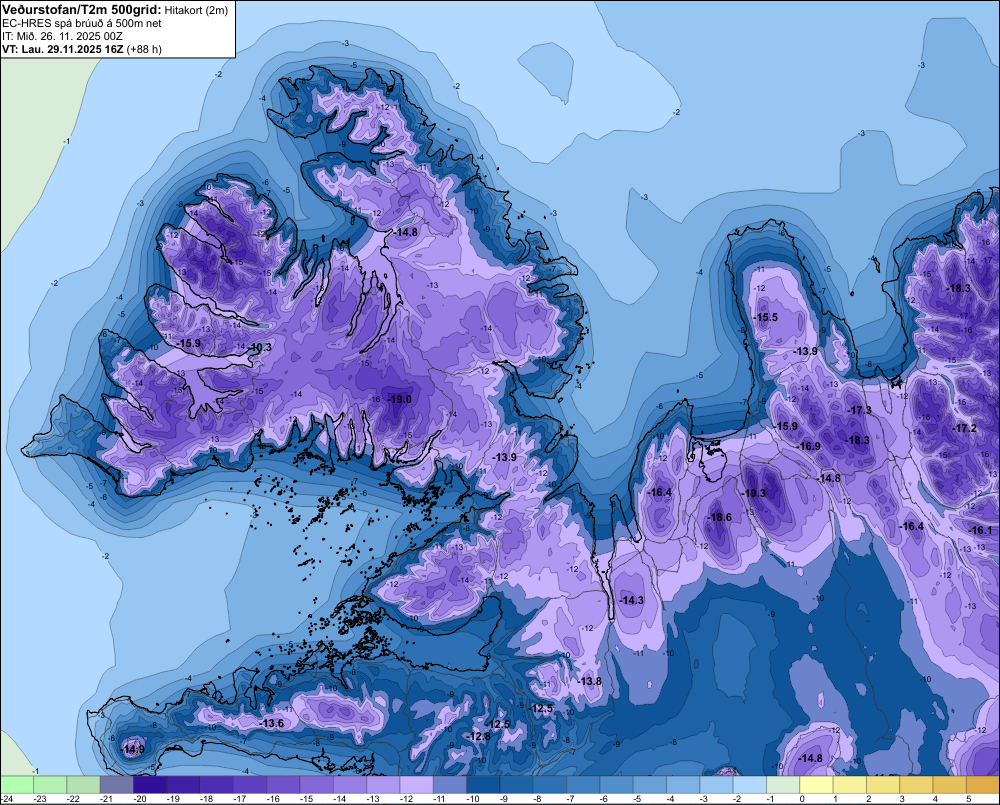Click the -19.3 temperature label
The width and height of the screenshot is (1000, 805).
click(754, 493)
